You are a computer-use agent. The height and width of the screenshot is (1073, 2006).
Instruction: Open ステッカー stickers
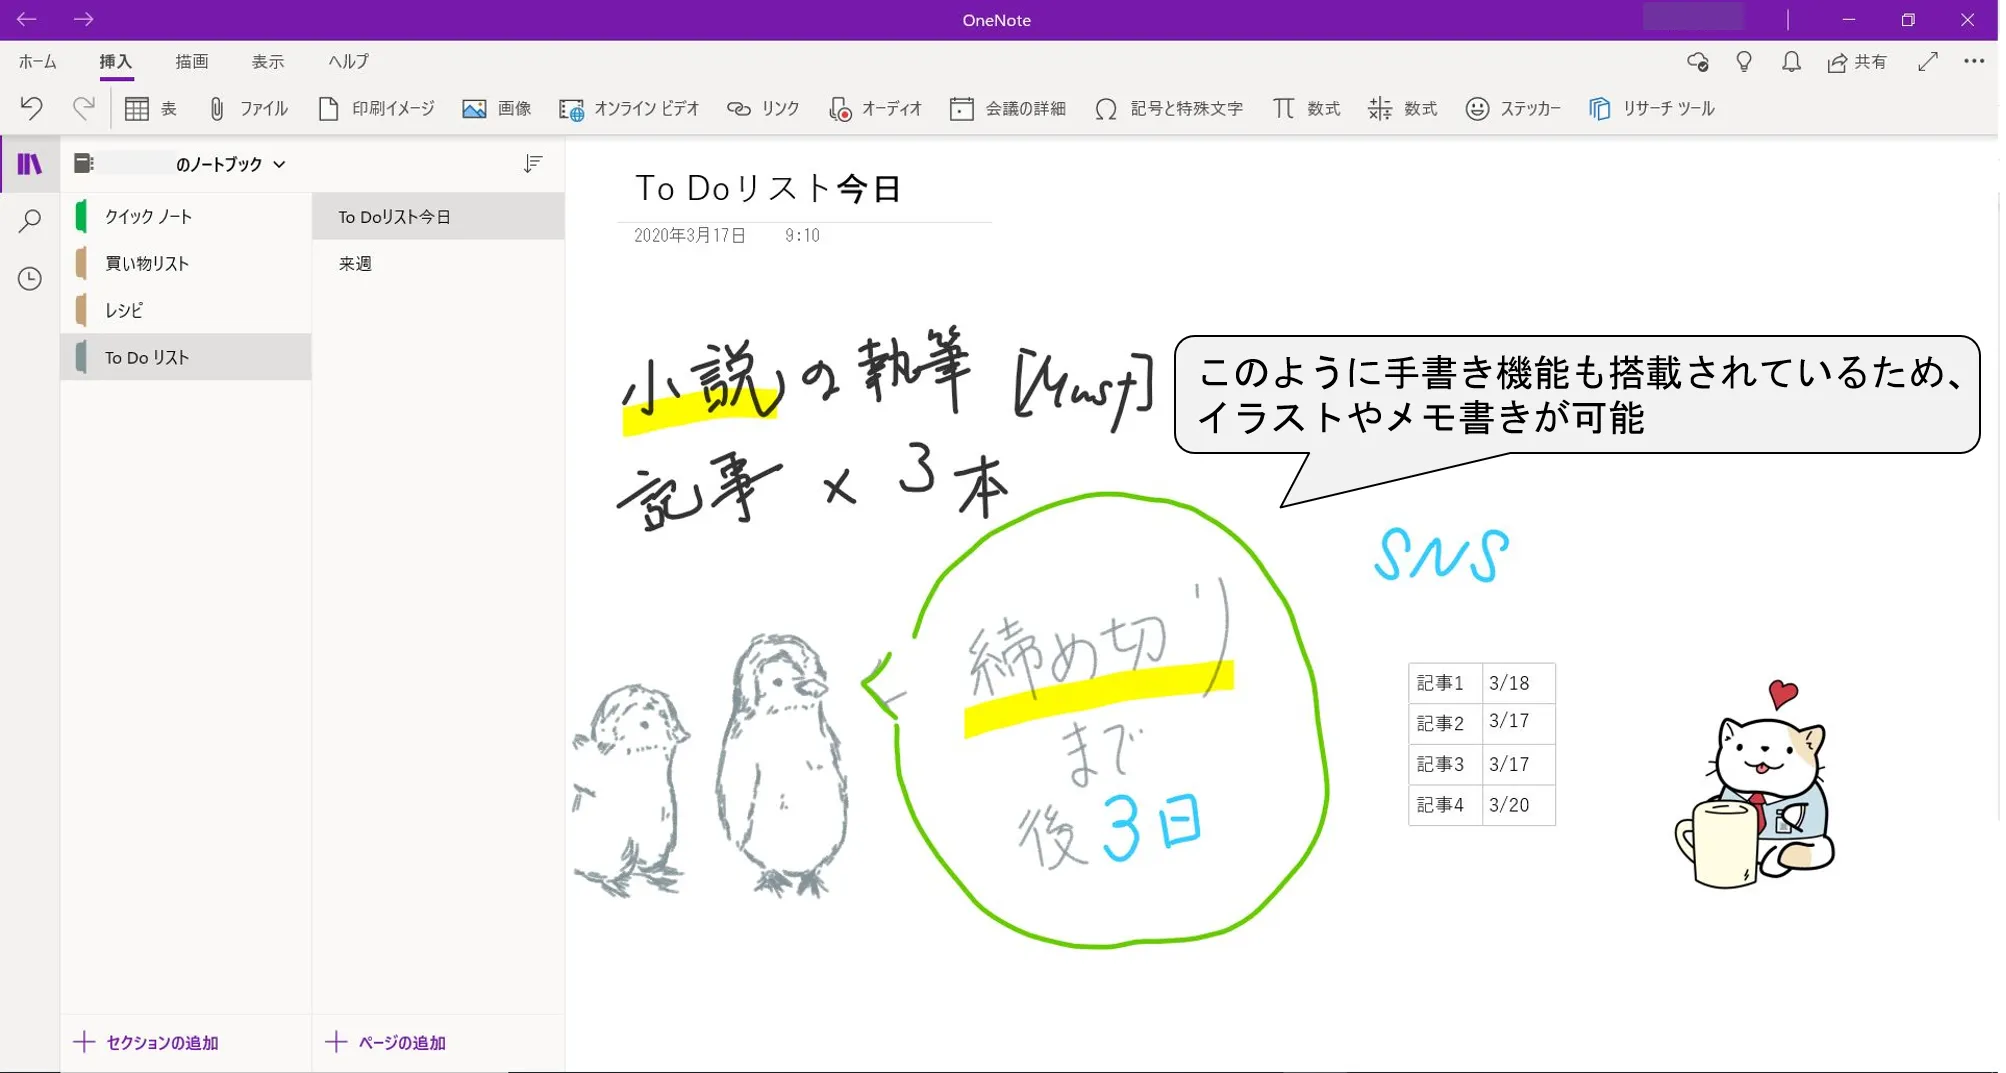[1513, 108]
